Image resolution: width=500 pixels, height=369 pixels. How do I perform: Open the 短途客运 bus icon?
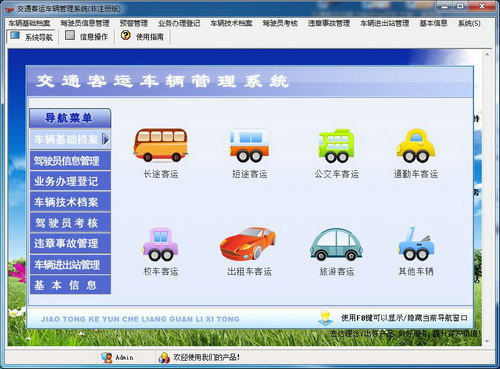coord(249,146)
